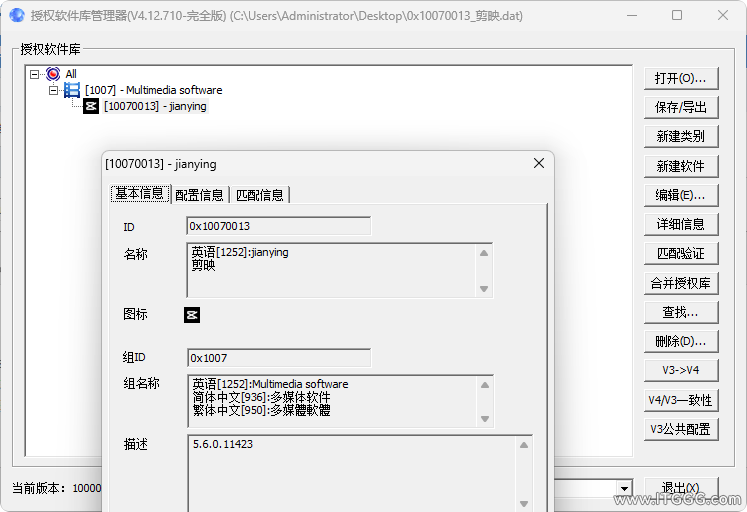747x512 pixels.
Task: Click the jianying tree item icon
Action: click(91, 106)
